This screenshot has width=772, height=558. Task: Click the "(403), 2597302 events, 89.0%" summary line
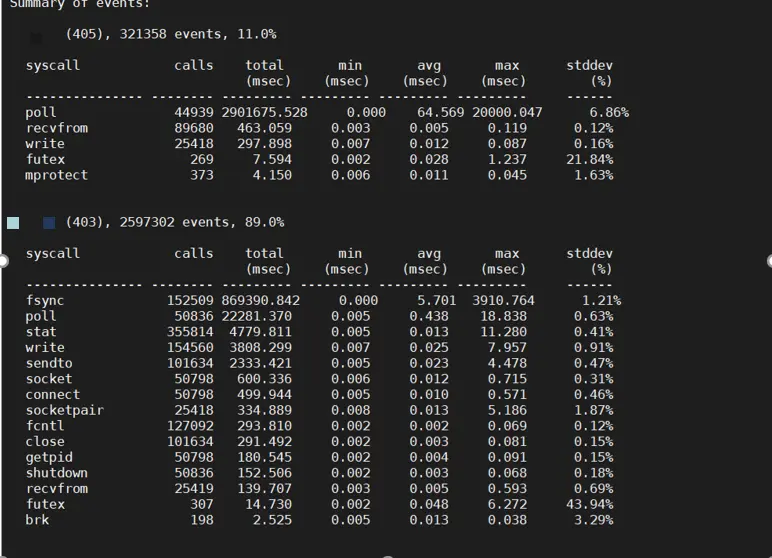coord(175,222)
